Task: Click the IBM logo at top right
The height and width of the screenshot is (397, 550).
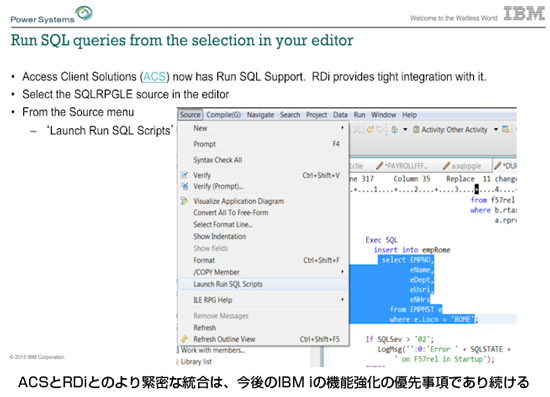Action: pyautogui.click(x=524, y=13)
